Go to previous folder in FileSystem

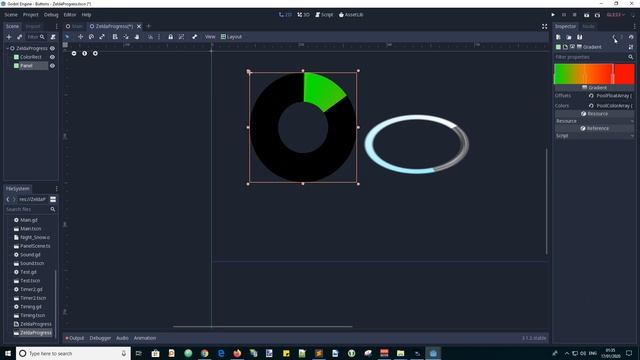point(8,199)
